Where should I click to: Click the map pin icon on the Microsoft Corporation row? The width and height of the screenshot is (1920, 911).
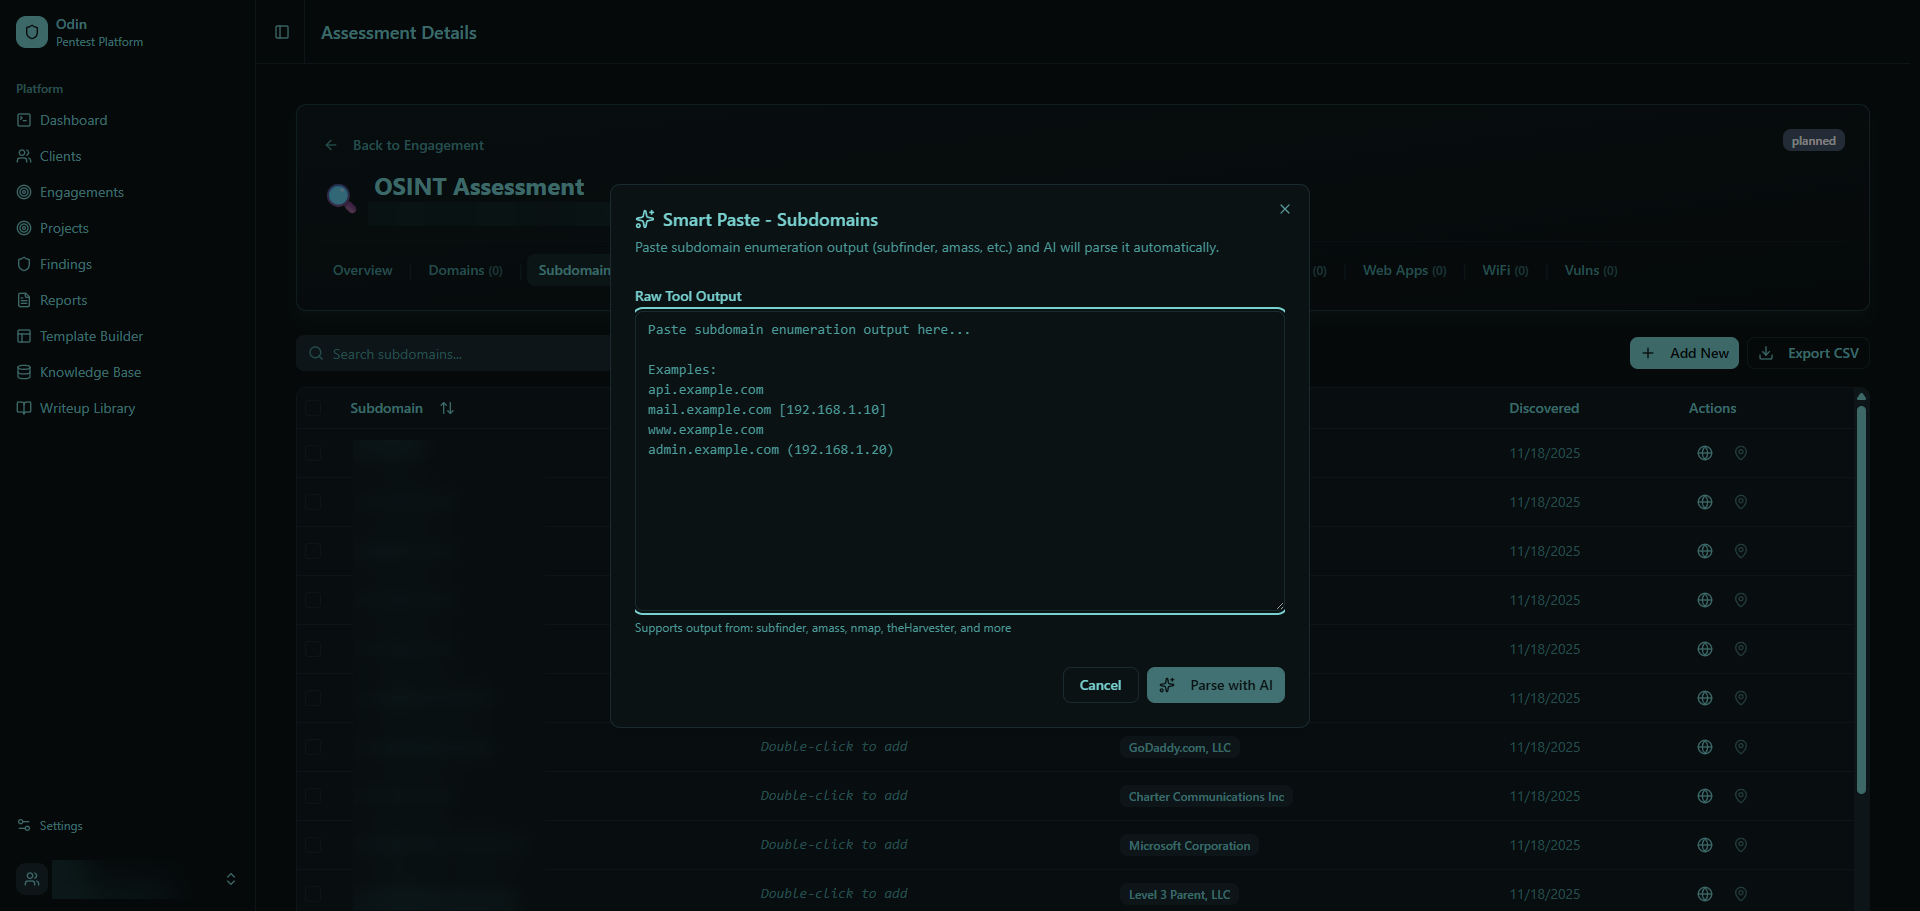(x=1740, y=845)
